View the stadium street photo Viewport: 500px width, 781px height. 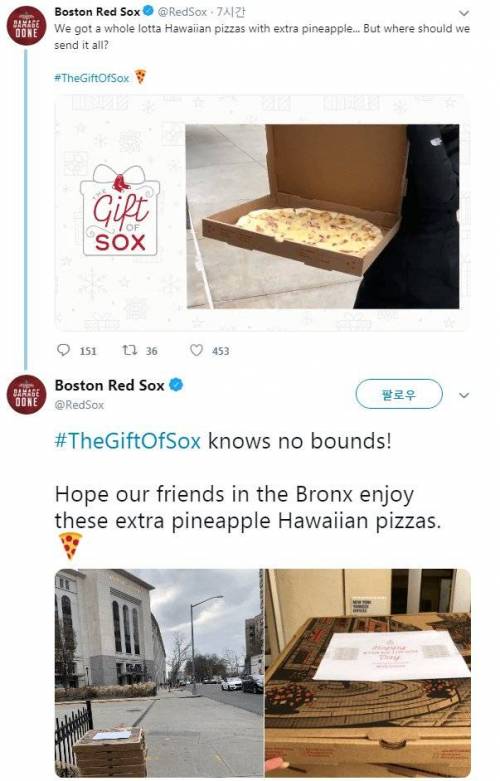159,672
